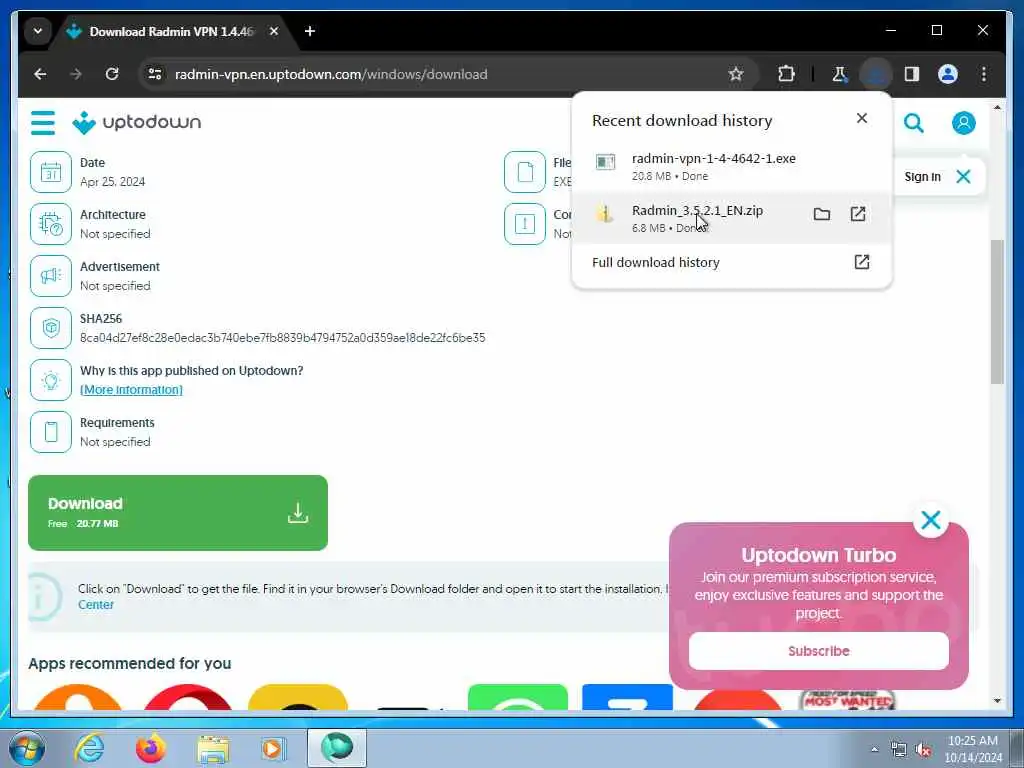Click the lightbulb icon beside Why published

click(x=51, y=380)
